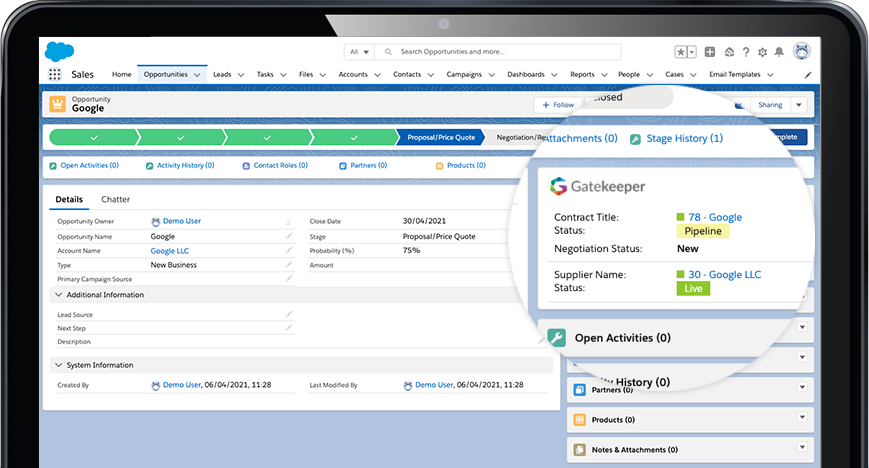This screenshot has height=468, width=869.
Task: Click the Global Actions plus icon
Action: (710, 52)
